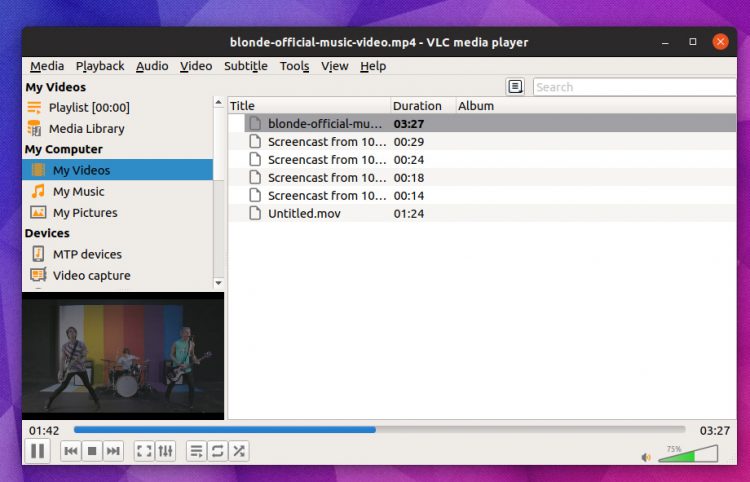Select the Screencast row lasting 00:24

(x=482, y=160)
